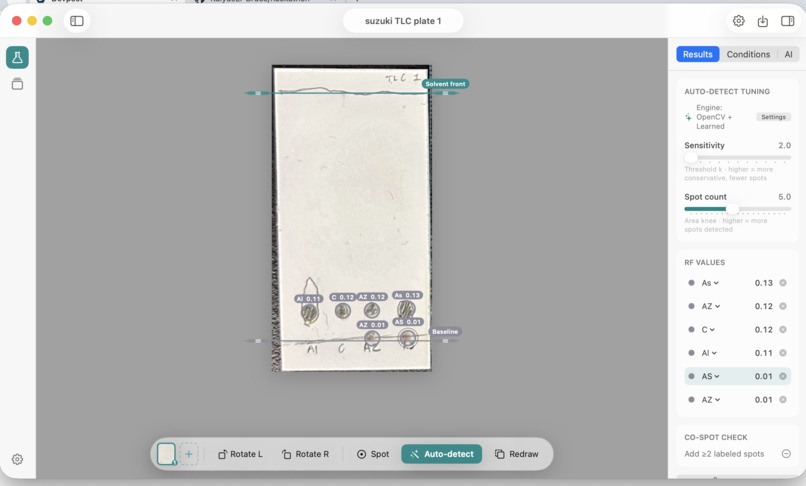Collapse the Co-spot check section
This screenshot has width=806, height=486.
point(786,454)
